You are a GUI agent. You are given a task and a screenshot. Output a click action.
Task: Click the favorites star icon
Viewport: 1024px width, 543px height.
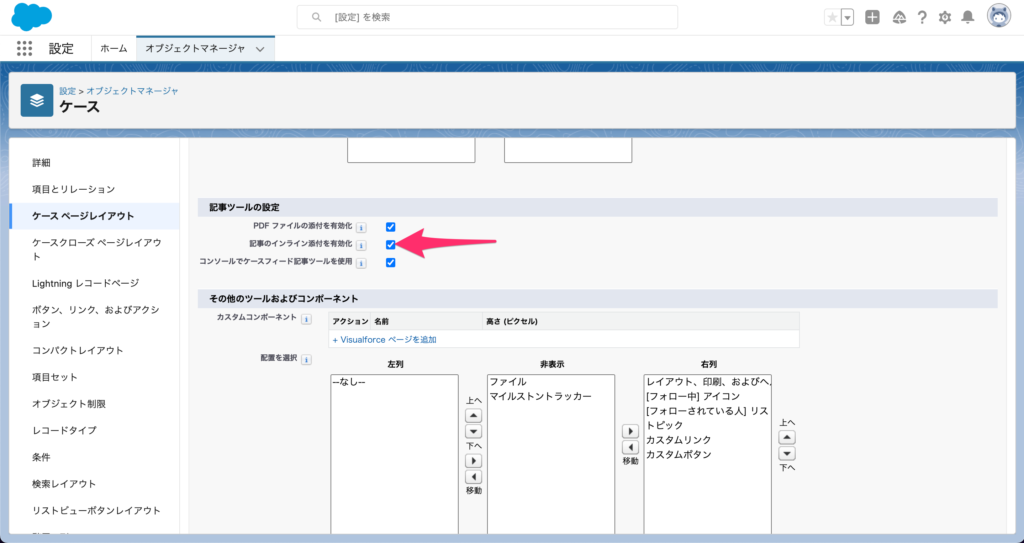pyautogui.click(x=832, y=18)
